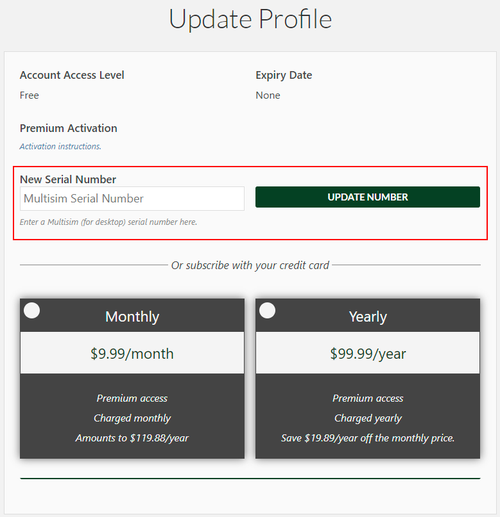
Task: Focus the Multisim Serial Number field
Action: click(132, 198)
